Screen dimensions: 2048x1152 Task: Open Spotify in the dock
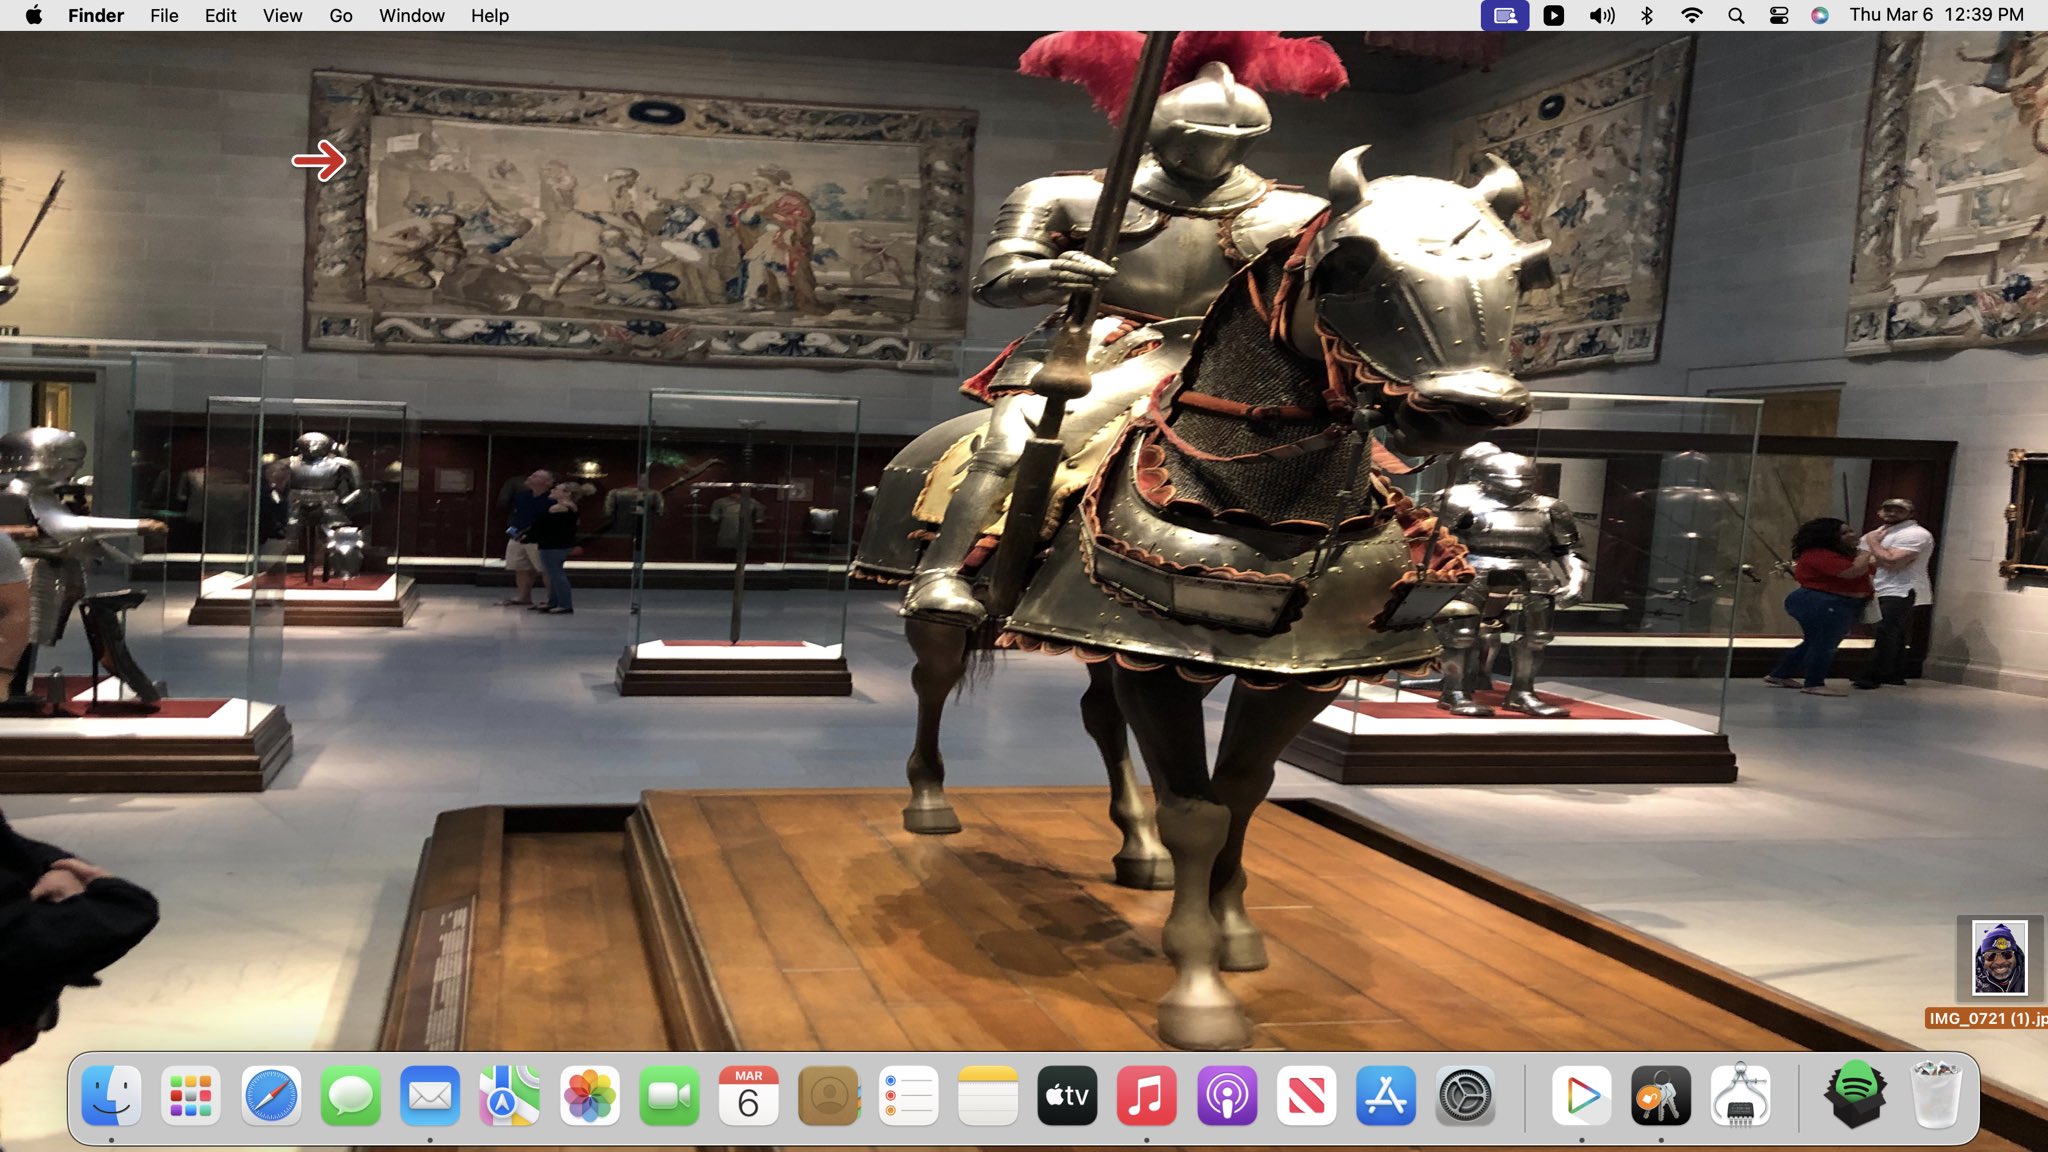[1855, 1095]
